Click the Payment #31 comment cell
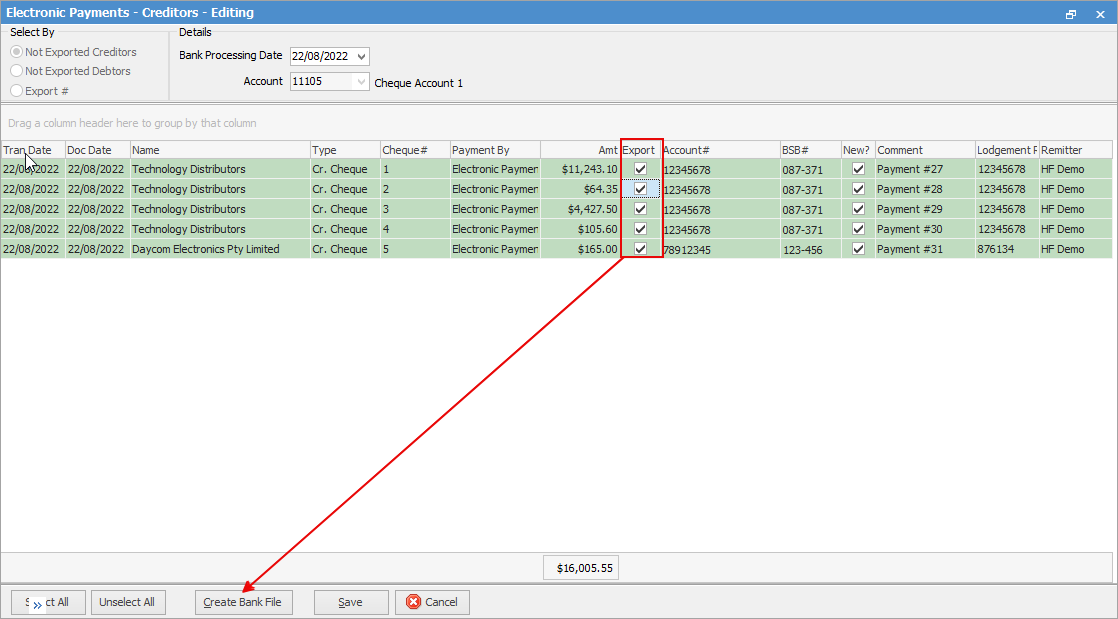The width and height of the screenshot is (1118, 619). click(x=925, y=249)
